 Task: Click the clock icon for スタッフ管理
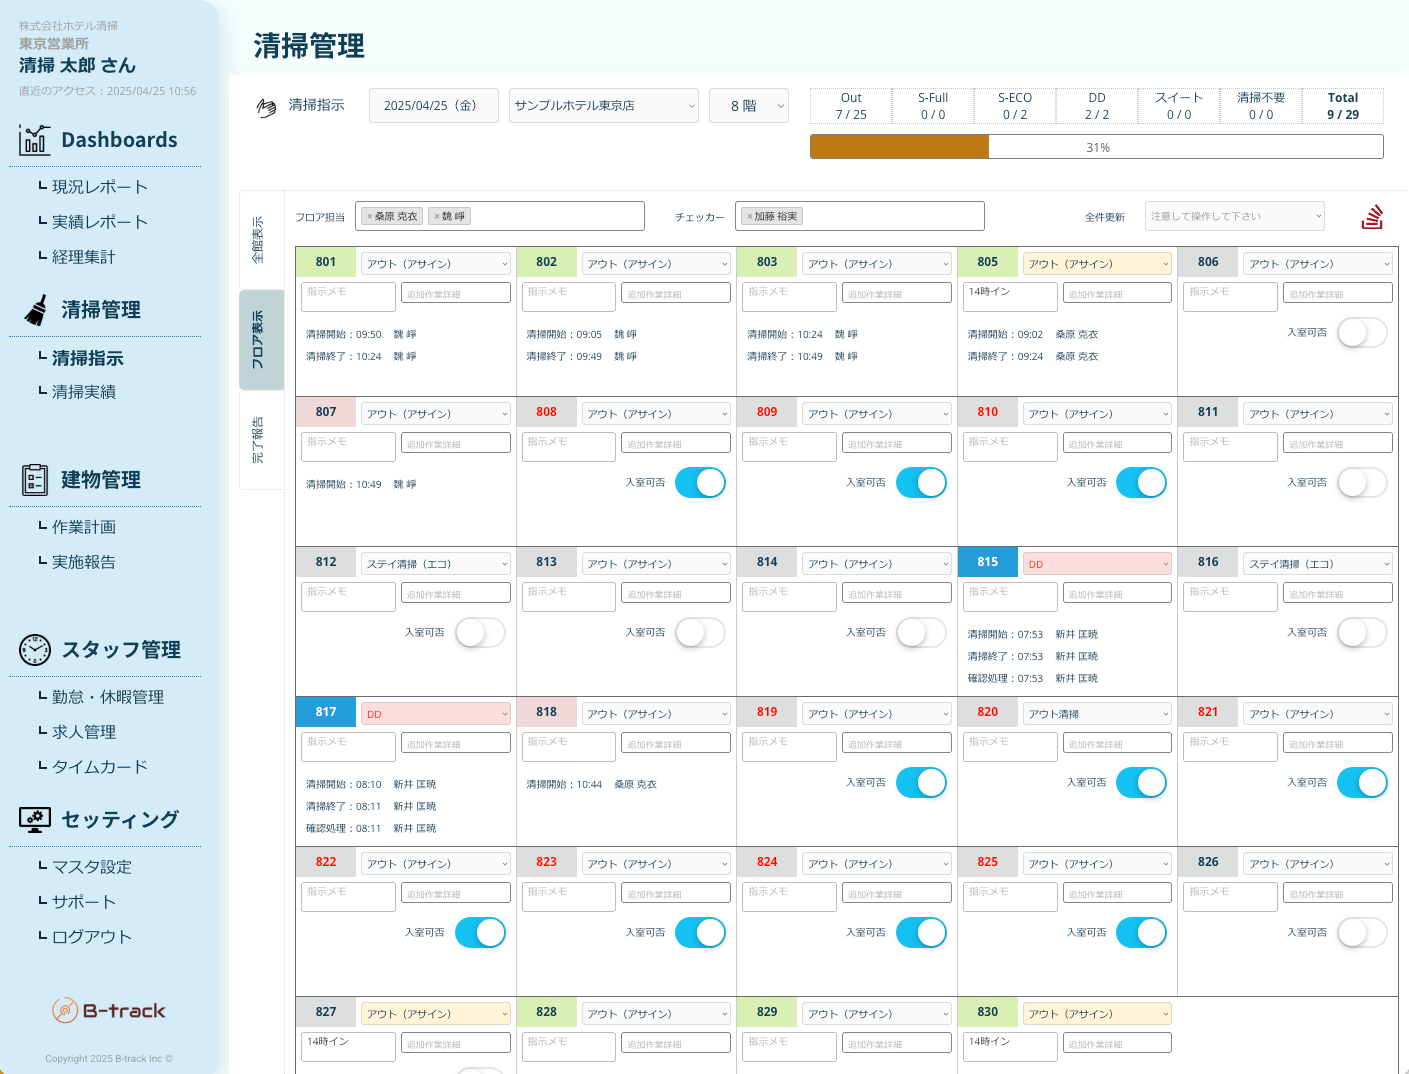[33, 650]
